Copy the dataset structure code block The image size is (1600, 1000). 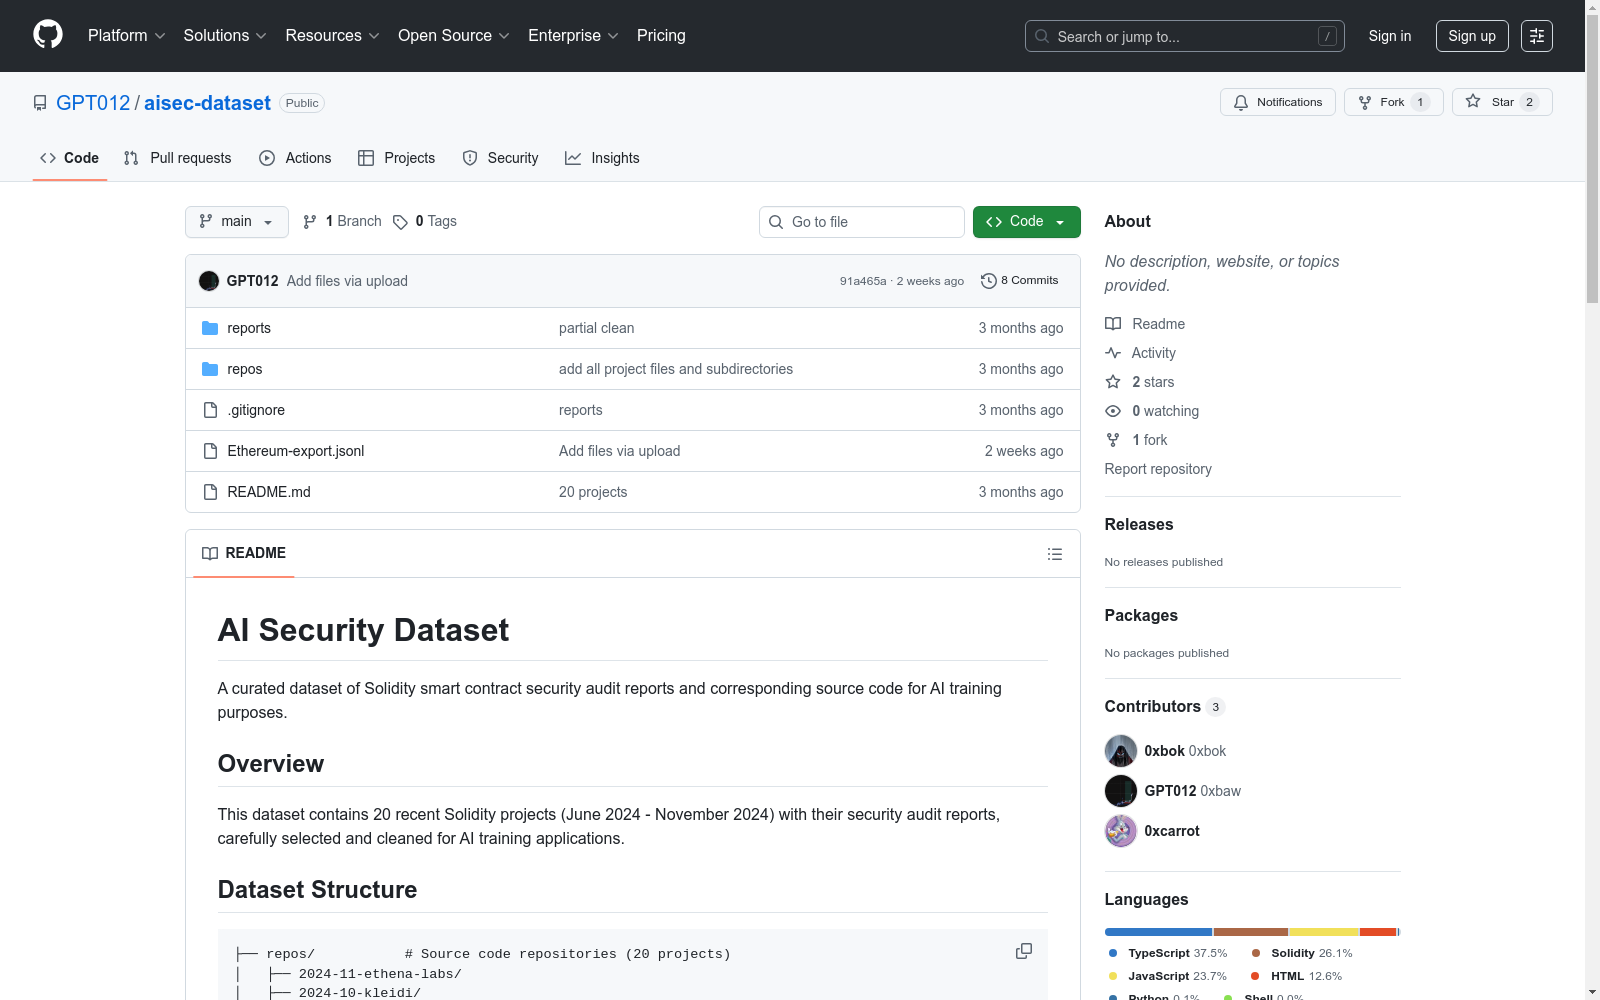tap(1024, 951)
